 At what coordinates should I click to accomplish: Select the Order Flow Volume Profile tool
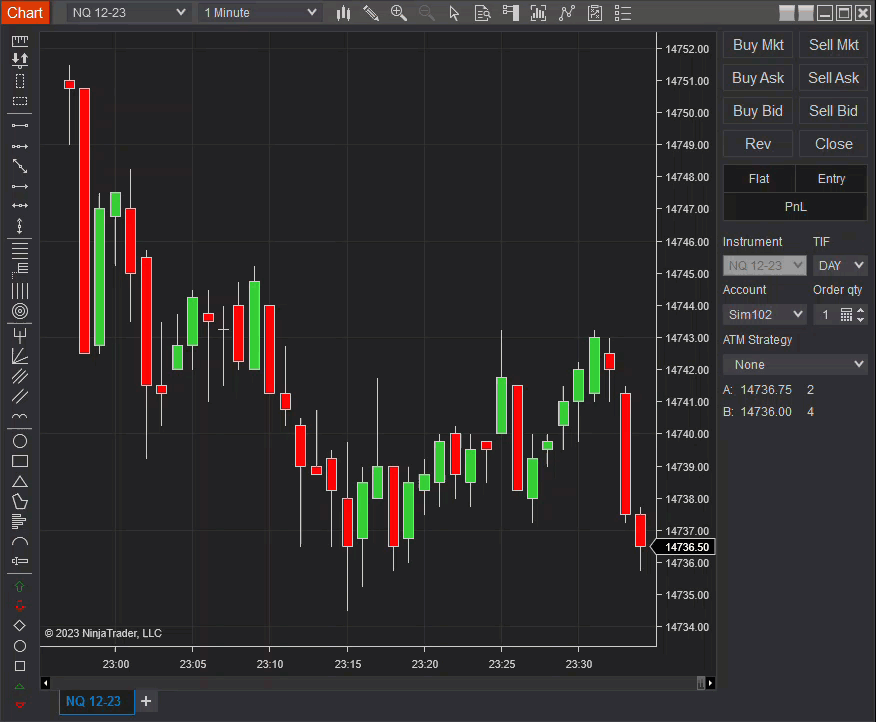(x=18, y=521)
